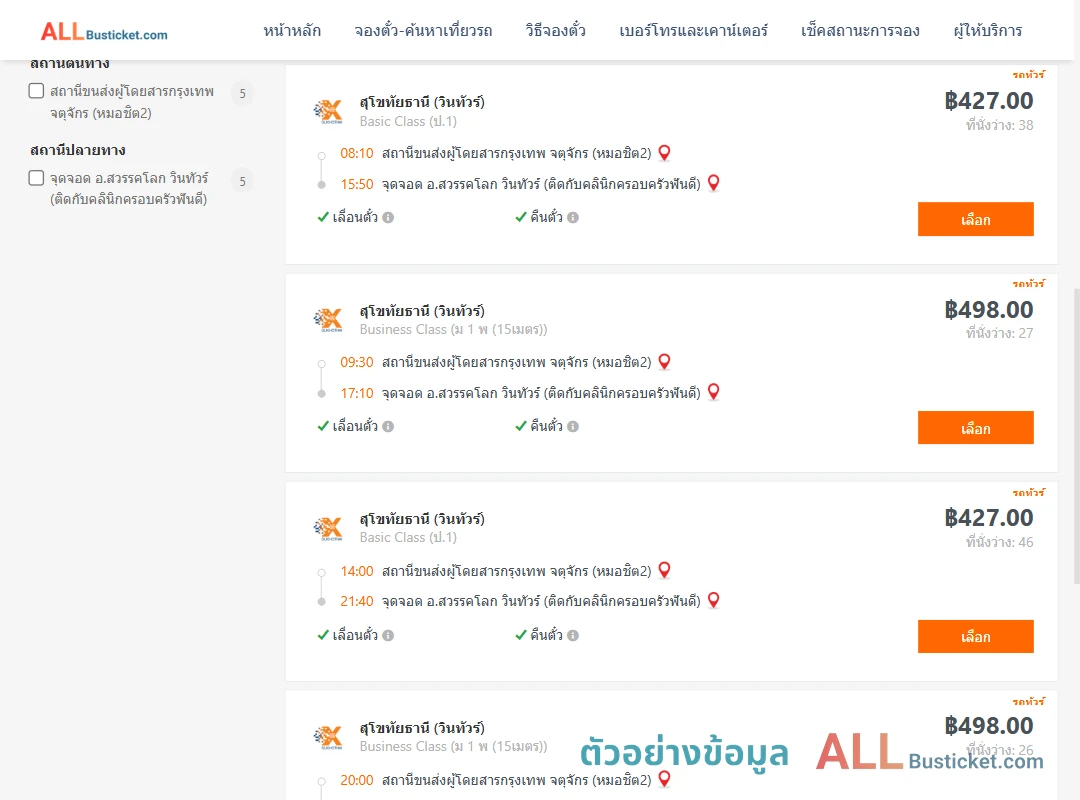Open the หน้าหลัก menu item
Viewport: 1080px width, 800px height.
coord(292,31)
